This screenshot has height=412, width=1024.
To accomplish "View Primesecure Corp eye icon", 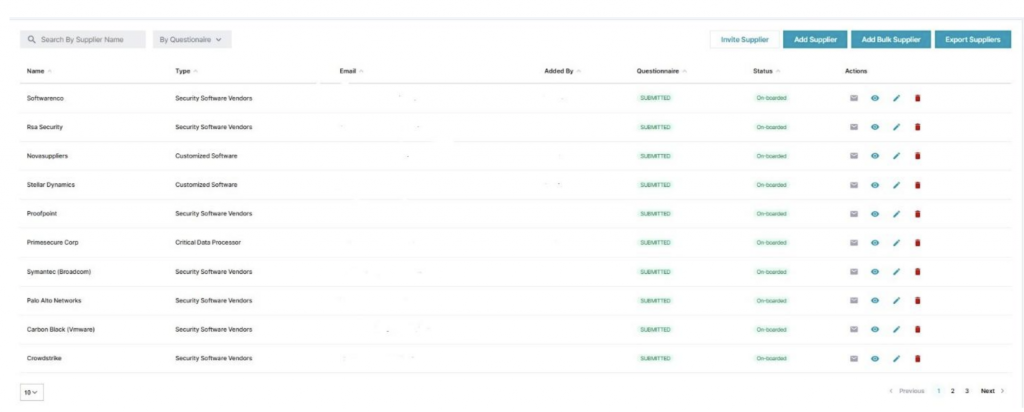I will click(875, 242).
